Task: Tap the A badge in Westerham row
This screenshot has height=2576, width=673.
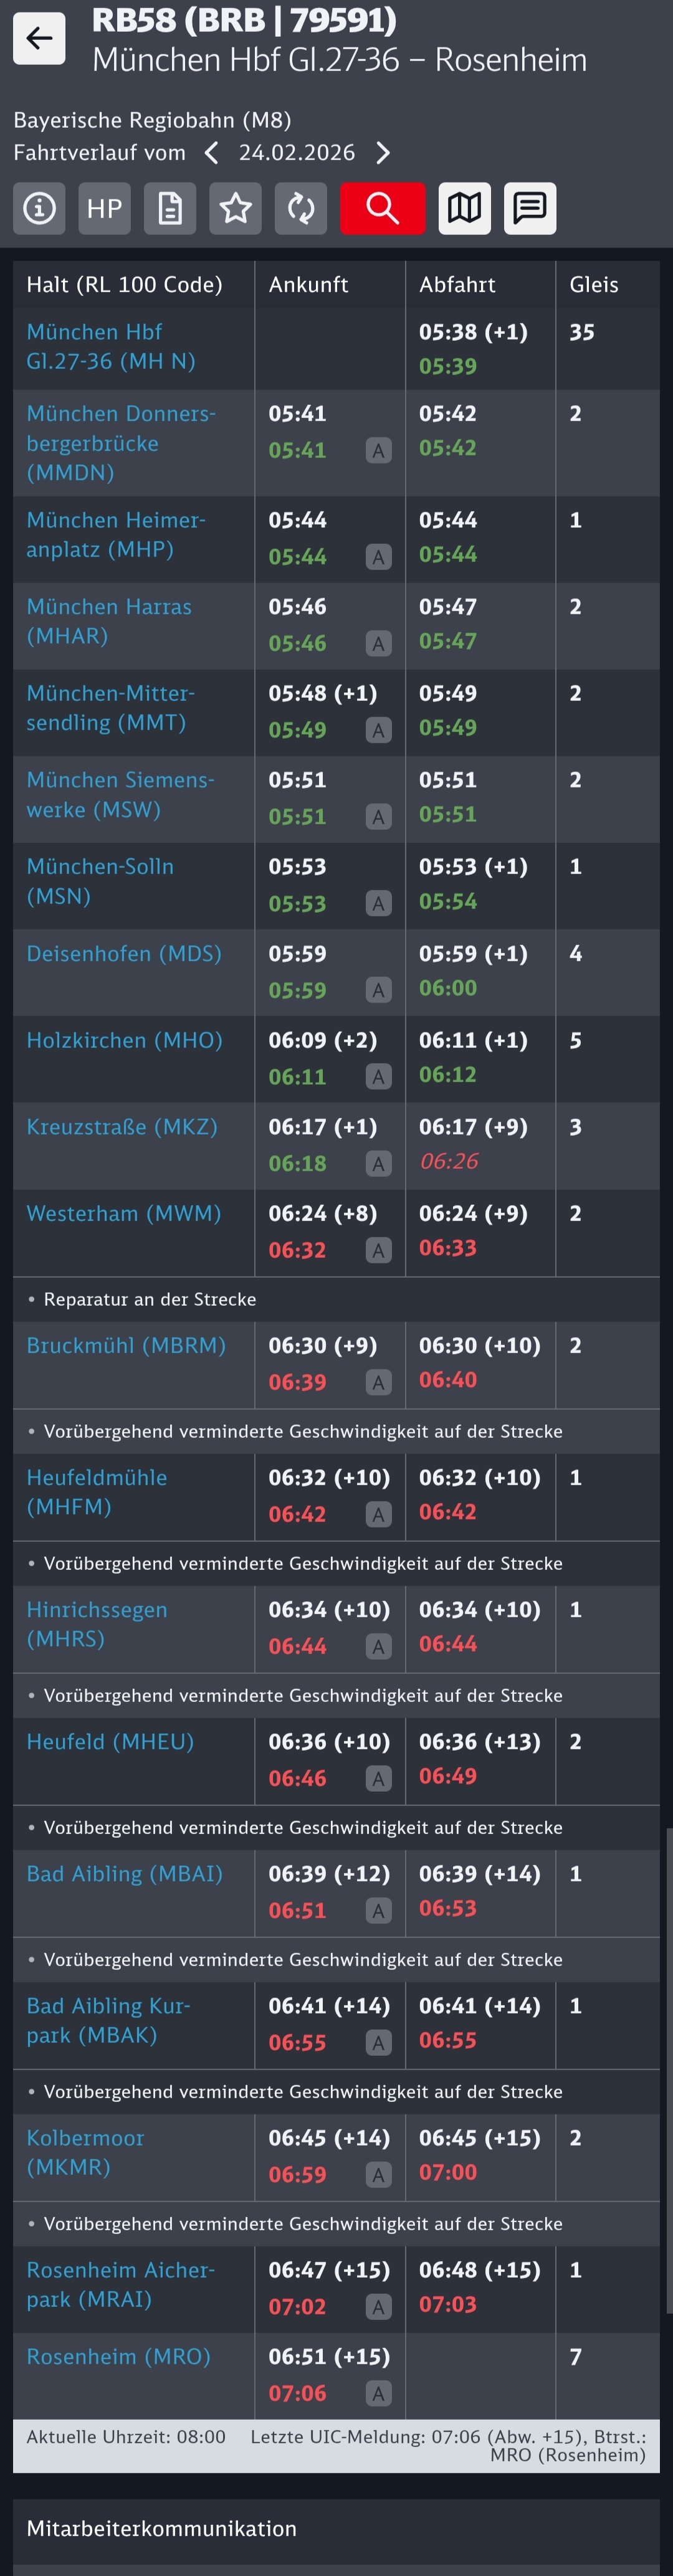Action: click(x=378, y=1250)
